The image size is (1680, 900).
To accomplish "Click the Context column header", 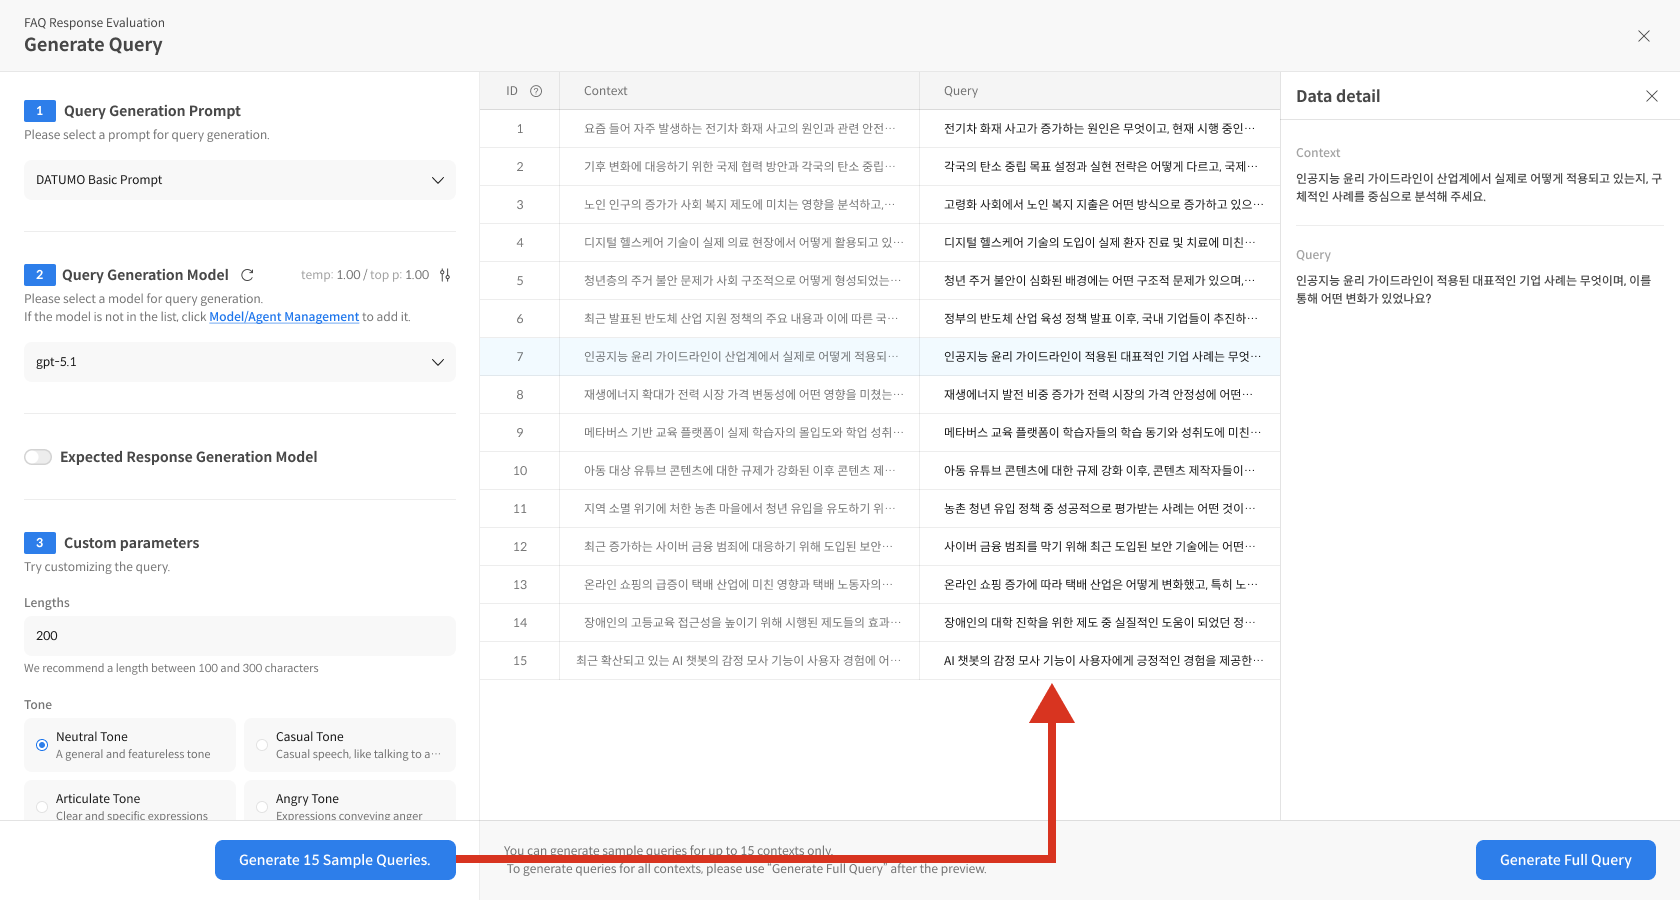I will pyautogui.click(x=606, y=91).
